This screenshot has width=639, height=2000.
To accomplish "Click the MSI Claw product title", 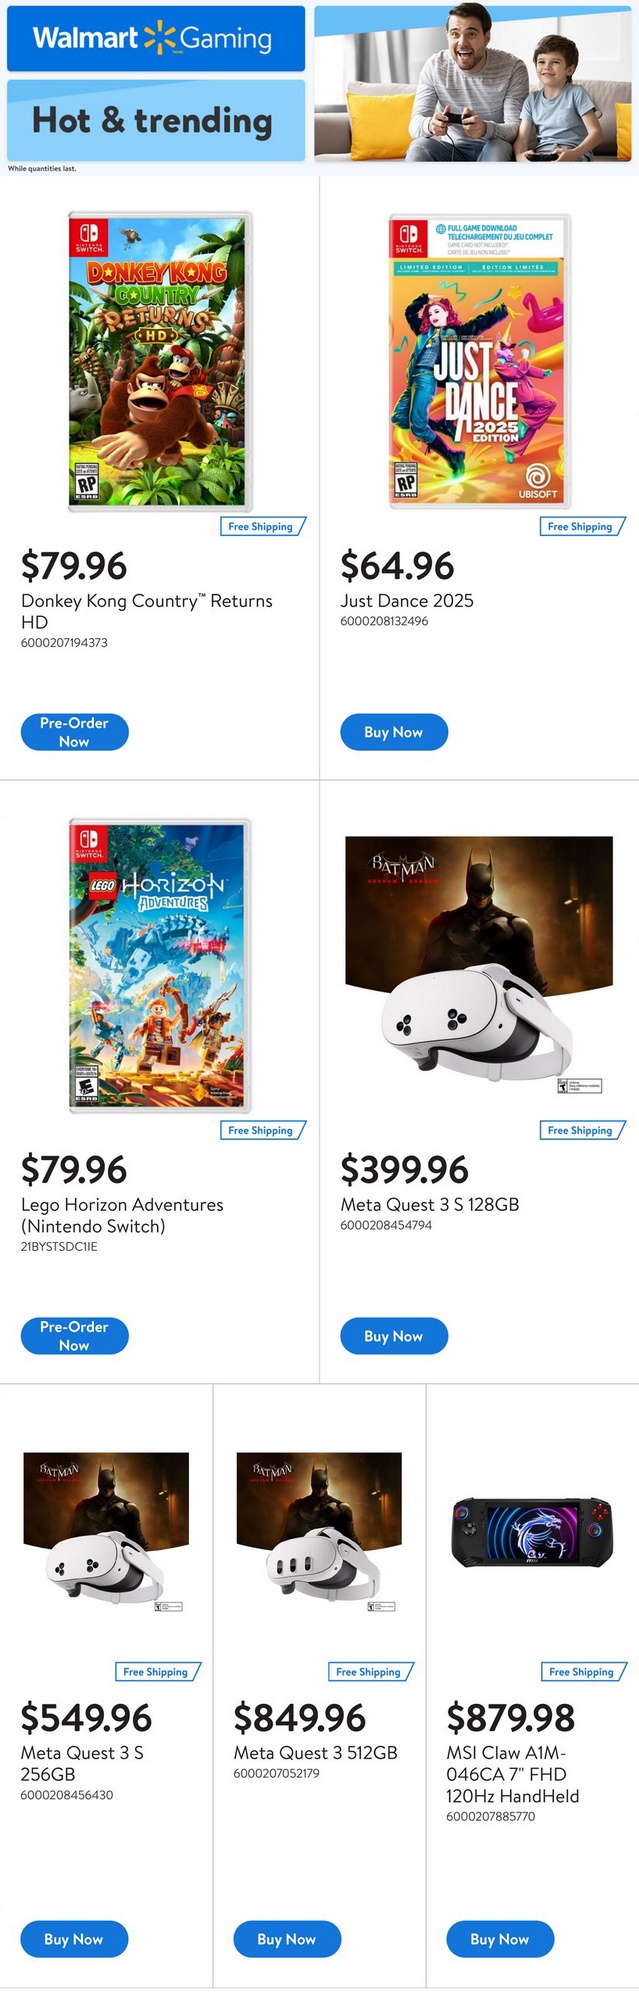I will (512, 1774).
